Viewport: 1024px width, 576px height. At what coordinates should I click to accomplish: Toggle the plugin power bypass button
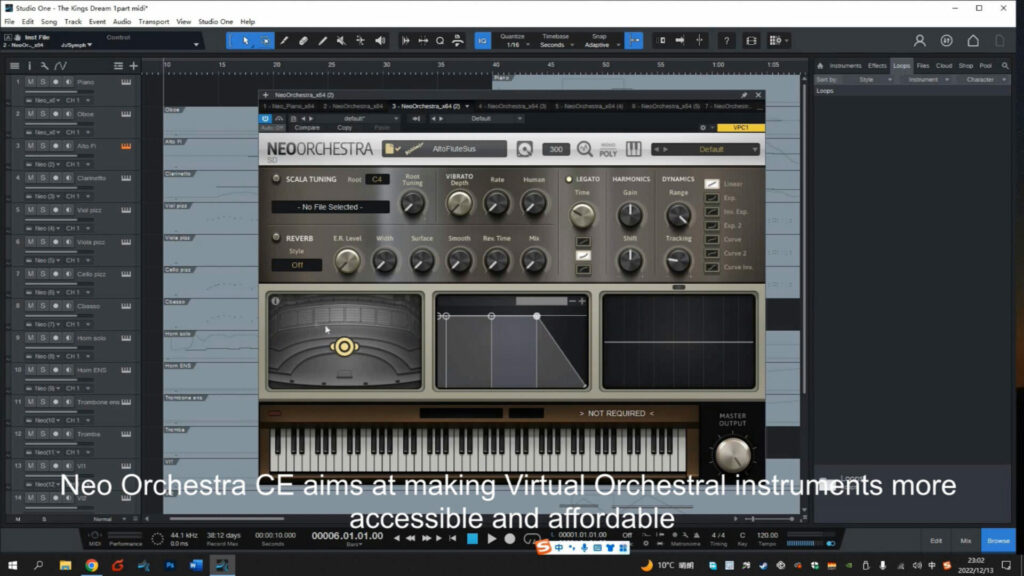(265, 119)
